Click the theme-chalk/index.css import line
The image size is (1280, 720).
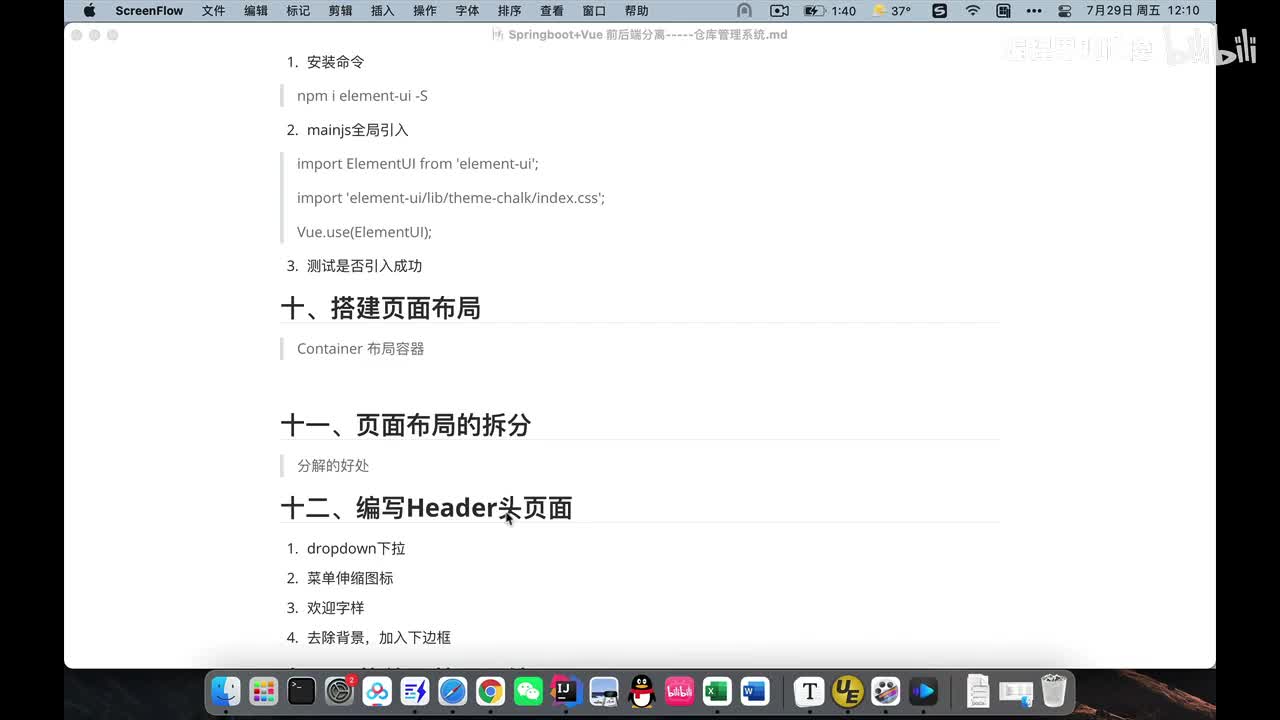tap(451, 198)
